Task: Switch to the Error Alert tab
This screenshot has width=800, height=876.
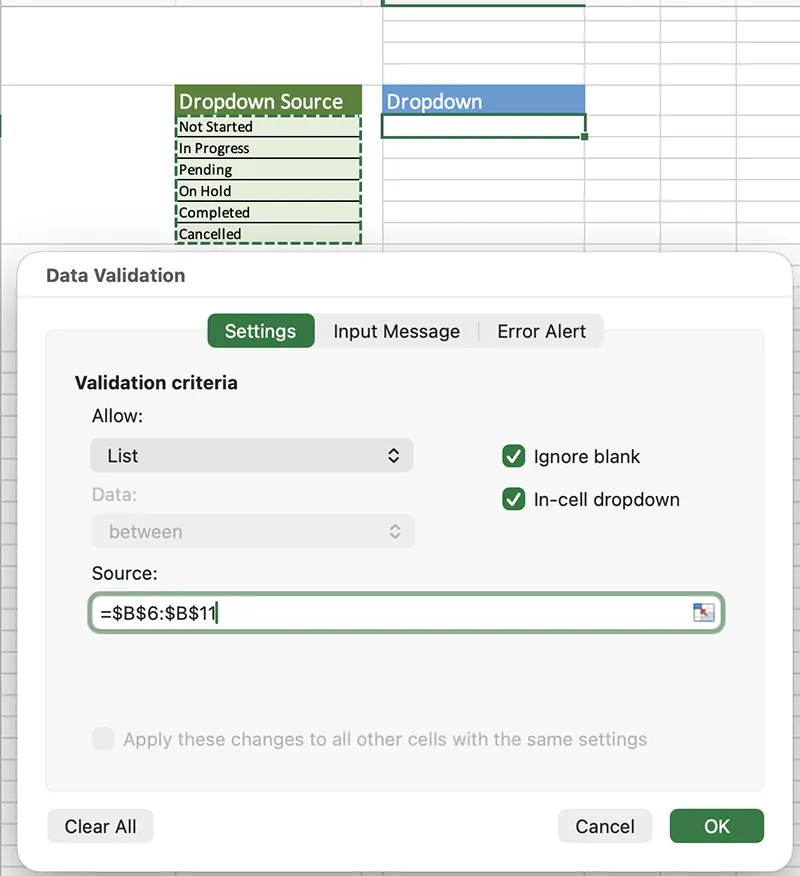Action: (x=541, y=331)
